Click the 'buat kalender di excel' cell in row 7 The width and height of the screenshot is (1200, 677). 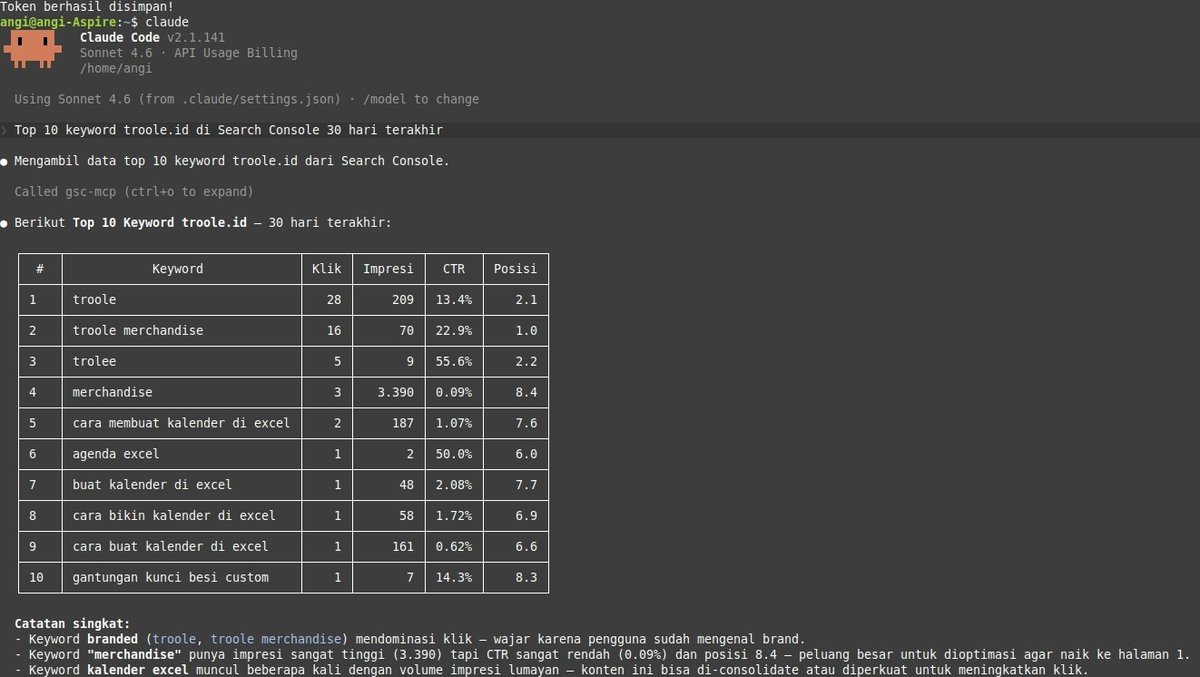152,485
